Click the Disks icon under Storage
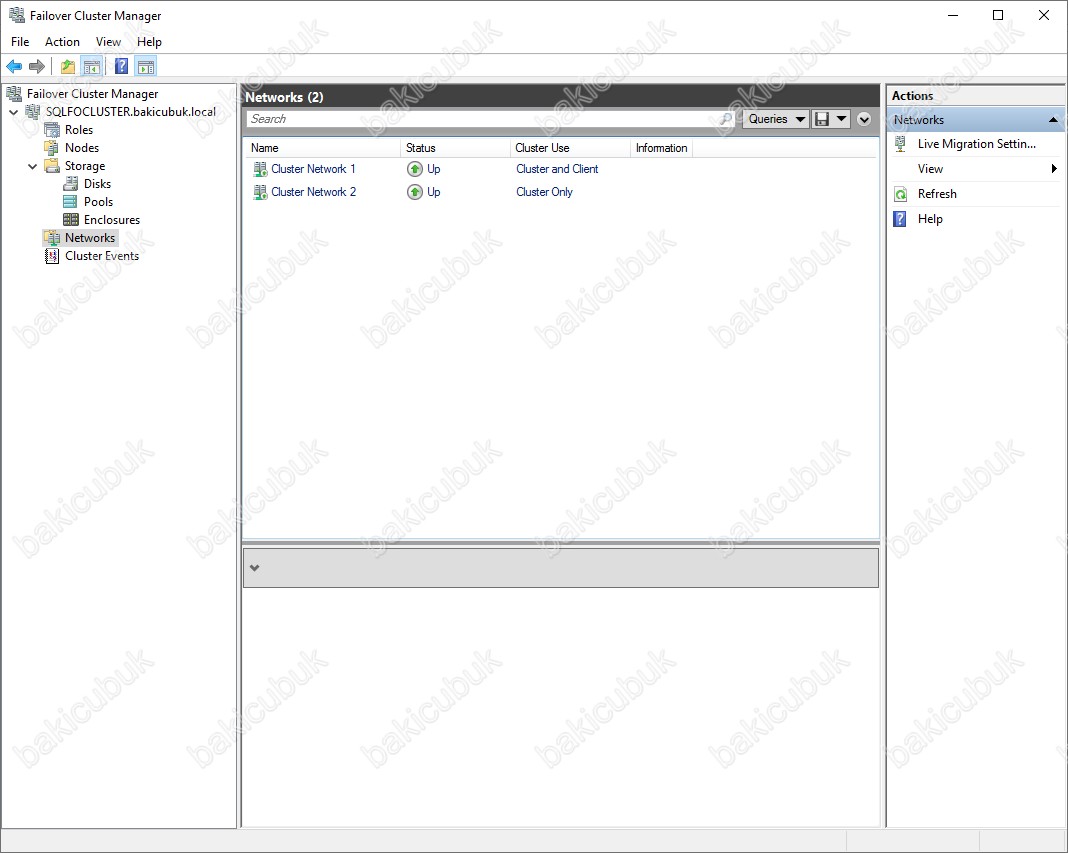 tap(70, 184)
